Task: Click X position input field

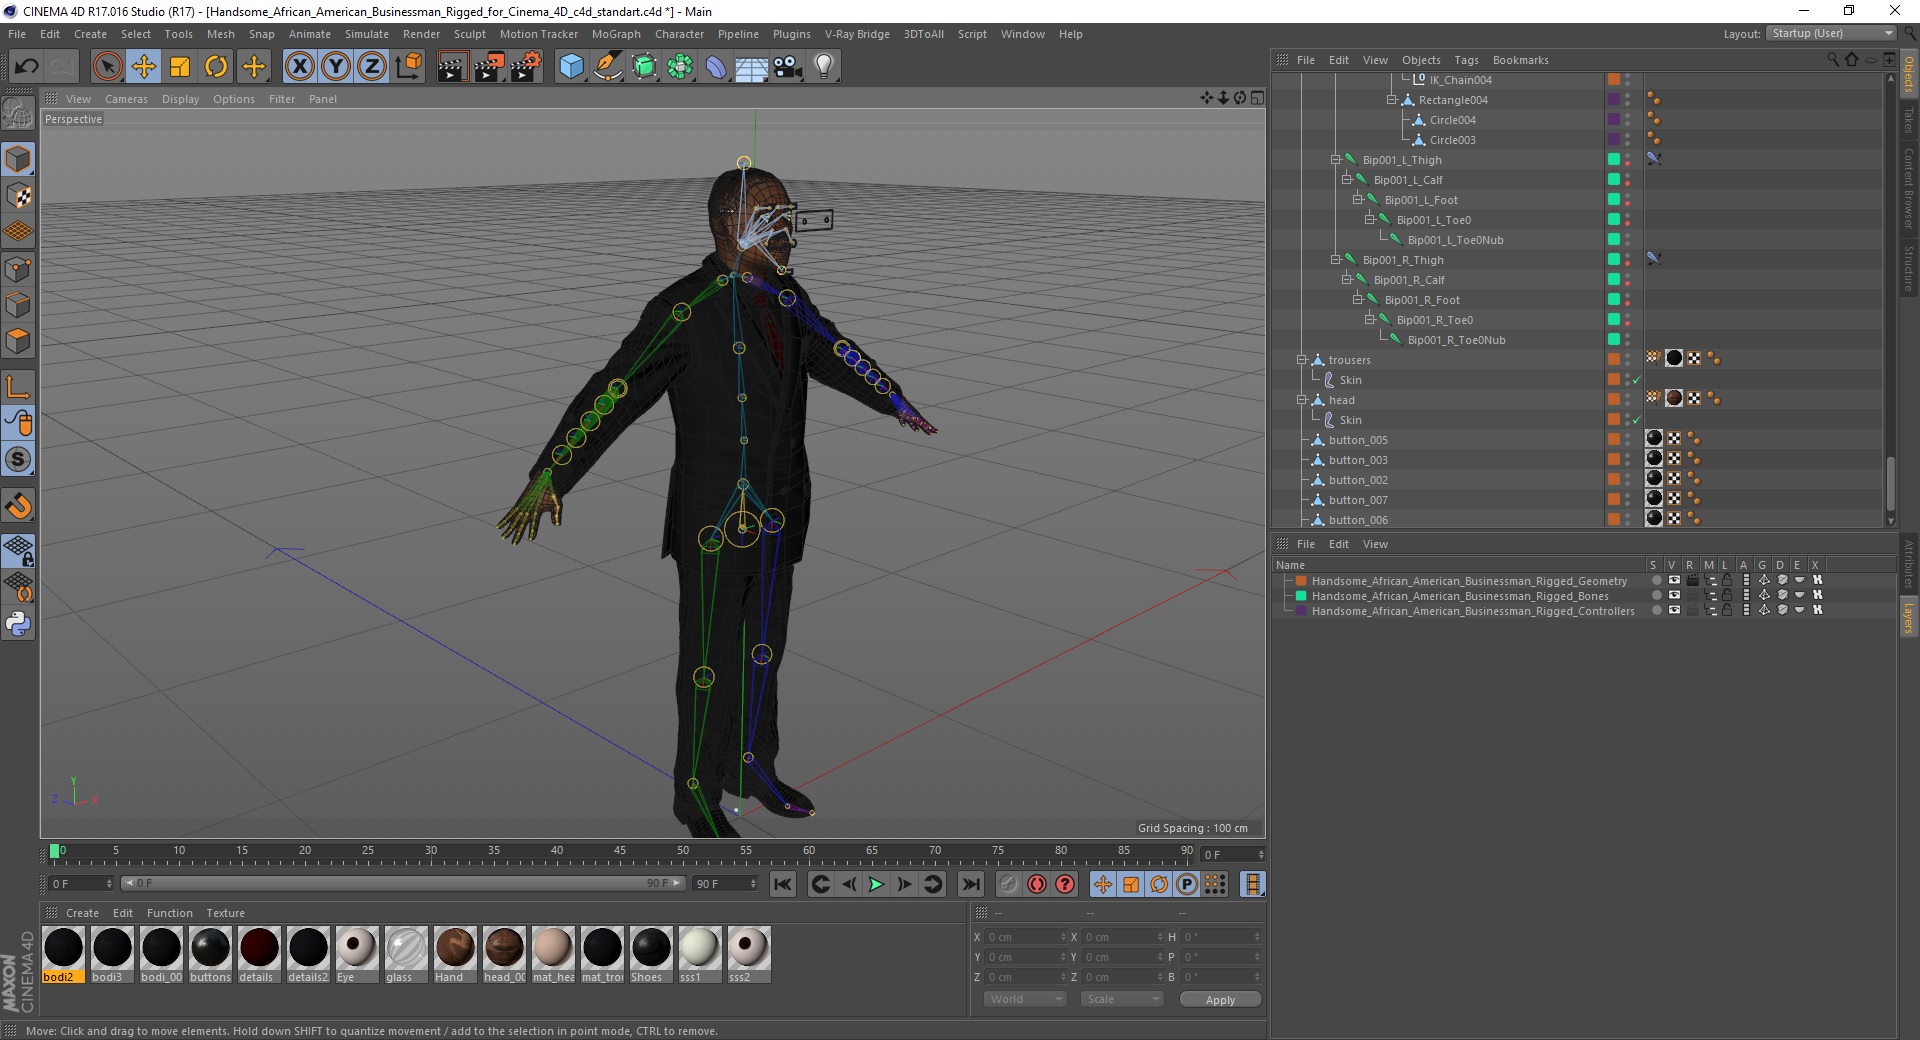Action: [1025, 937]
